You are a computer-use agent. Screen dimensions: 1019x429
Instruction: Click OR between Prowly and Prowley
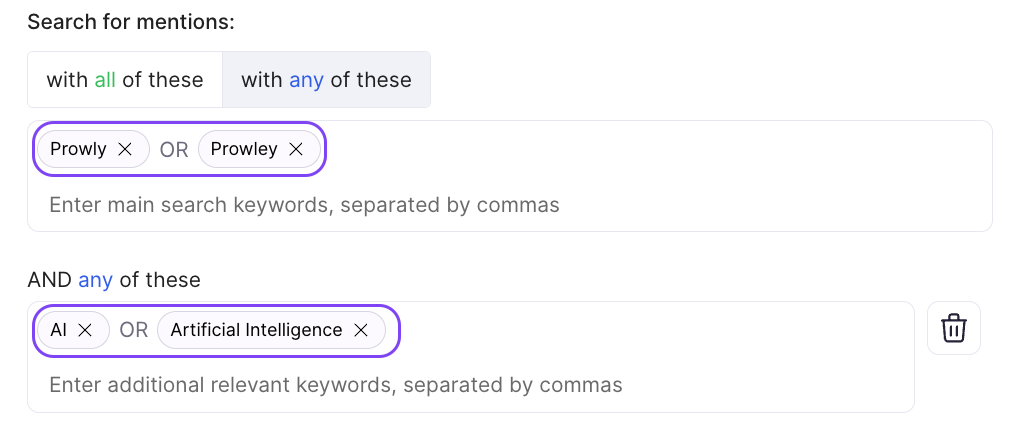tap(174, 150)
